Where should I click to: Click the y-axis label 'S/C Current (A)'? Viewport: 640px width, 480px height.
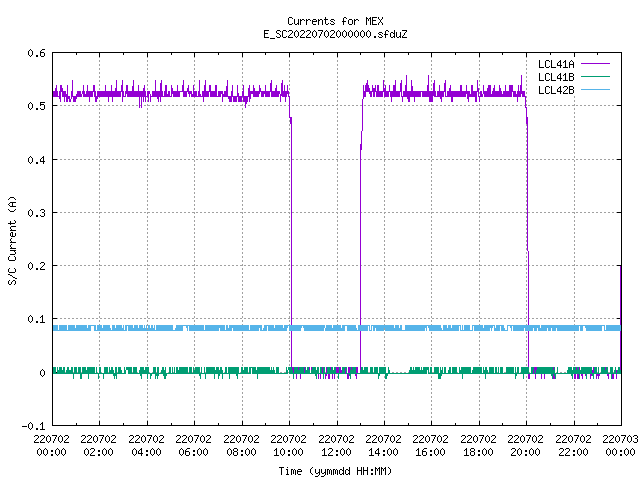[x=12, y=240]
